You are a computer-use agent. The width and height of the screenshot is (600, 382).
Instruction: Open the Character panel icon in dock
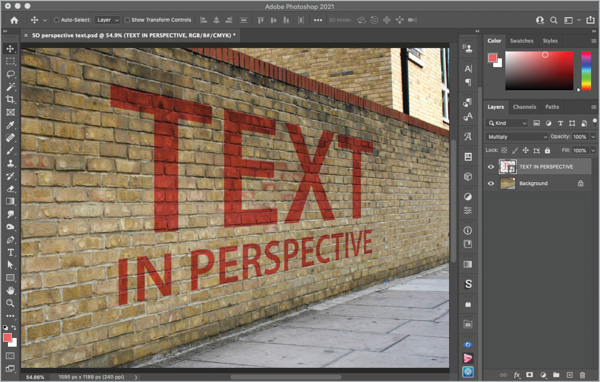click(468, 69)
